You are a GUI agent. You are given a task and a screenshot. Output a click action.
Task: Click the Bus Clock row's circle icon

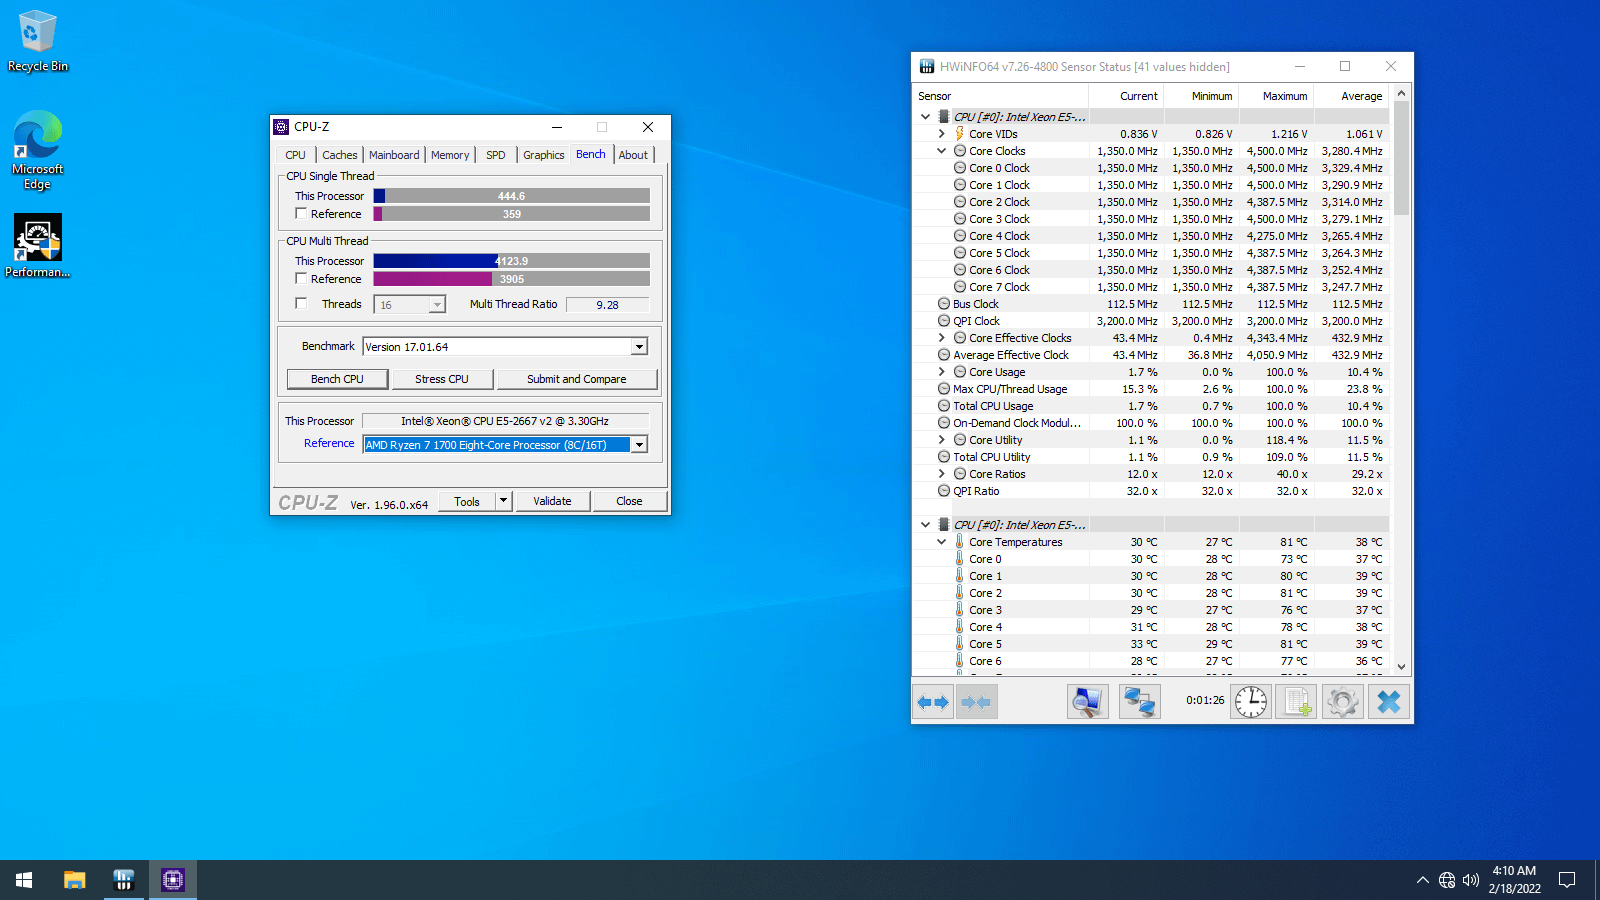[x=944, y=304]
